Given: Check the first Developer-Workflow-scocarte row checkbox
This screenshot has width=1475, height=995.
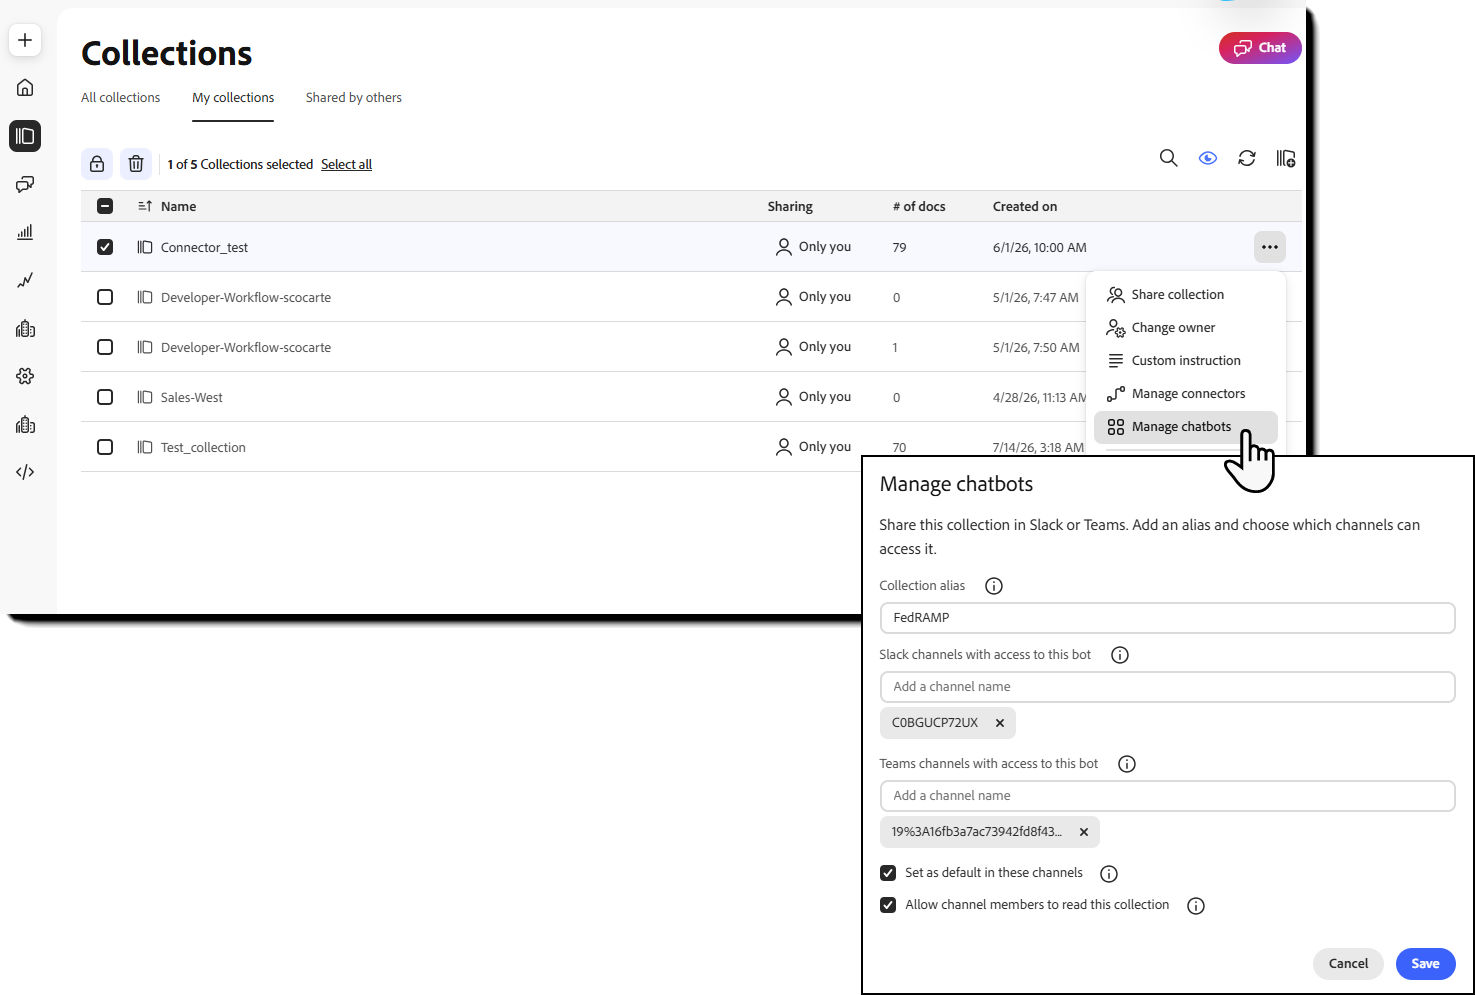Looking at the screenshot, I should (x=105, y=297).
